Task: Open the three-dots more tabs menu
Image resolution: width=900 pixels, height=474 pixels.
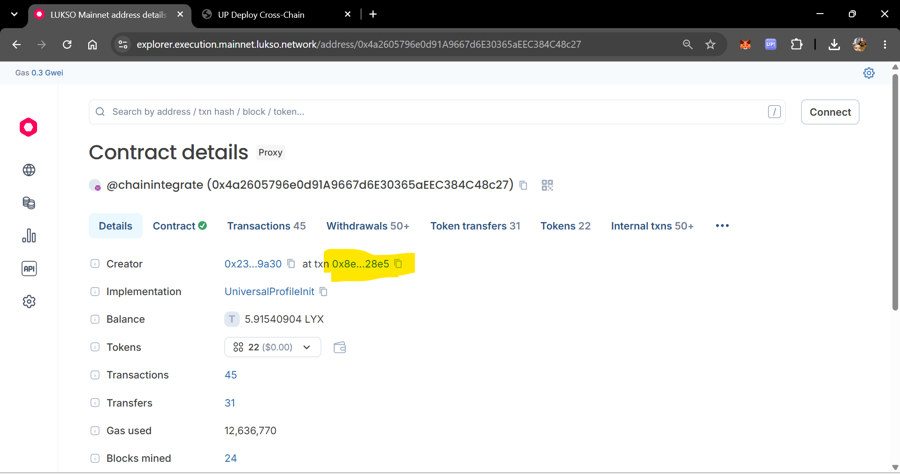Action: pyautogui.click(x=722, y=226)
